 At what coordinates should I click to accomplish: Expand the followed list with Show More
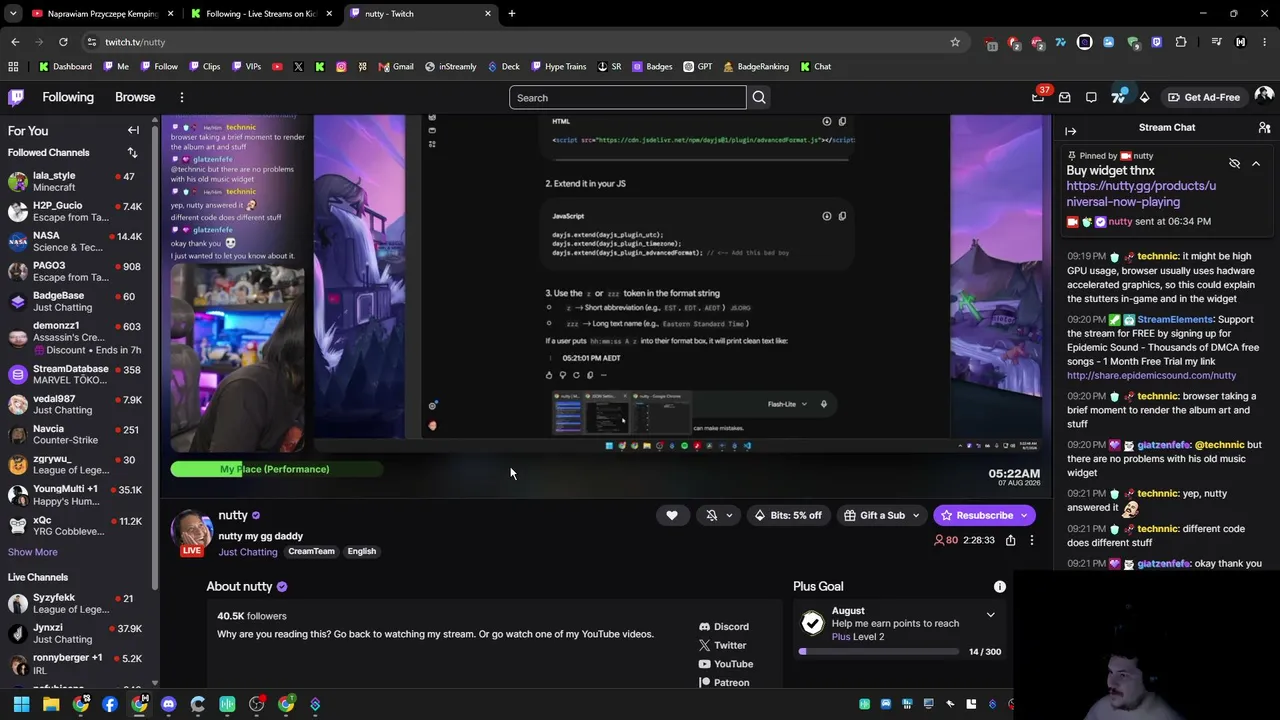(33, 552)
